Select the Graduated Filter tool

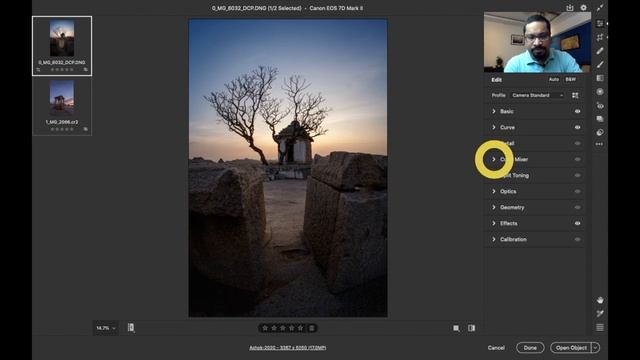point(600,78)
